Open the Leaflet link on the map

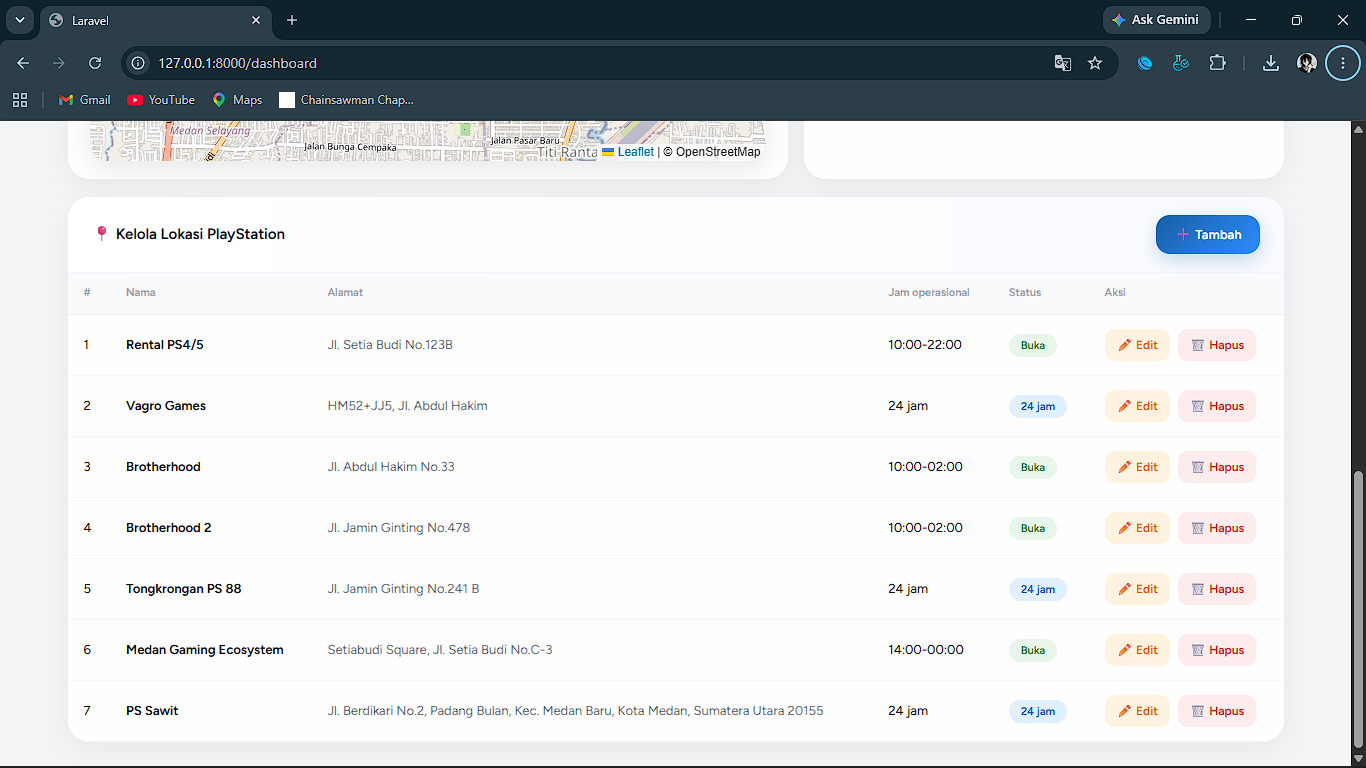(x=635, y=152)
